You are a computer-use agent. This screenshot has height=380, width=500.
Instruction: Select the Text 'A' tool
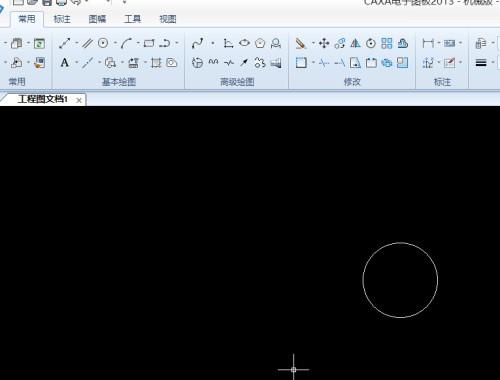click(65, 63)
